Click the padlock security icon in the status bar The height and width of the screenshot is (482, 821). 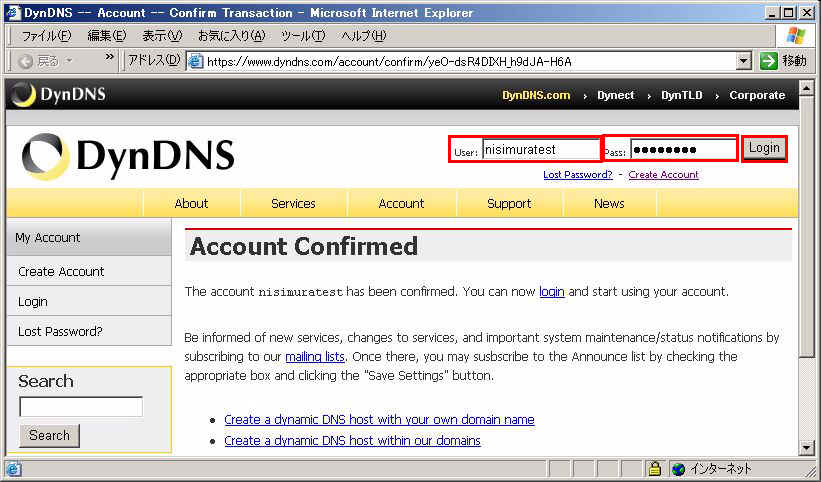coord(654,468)
